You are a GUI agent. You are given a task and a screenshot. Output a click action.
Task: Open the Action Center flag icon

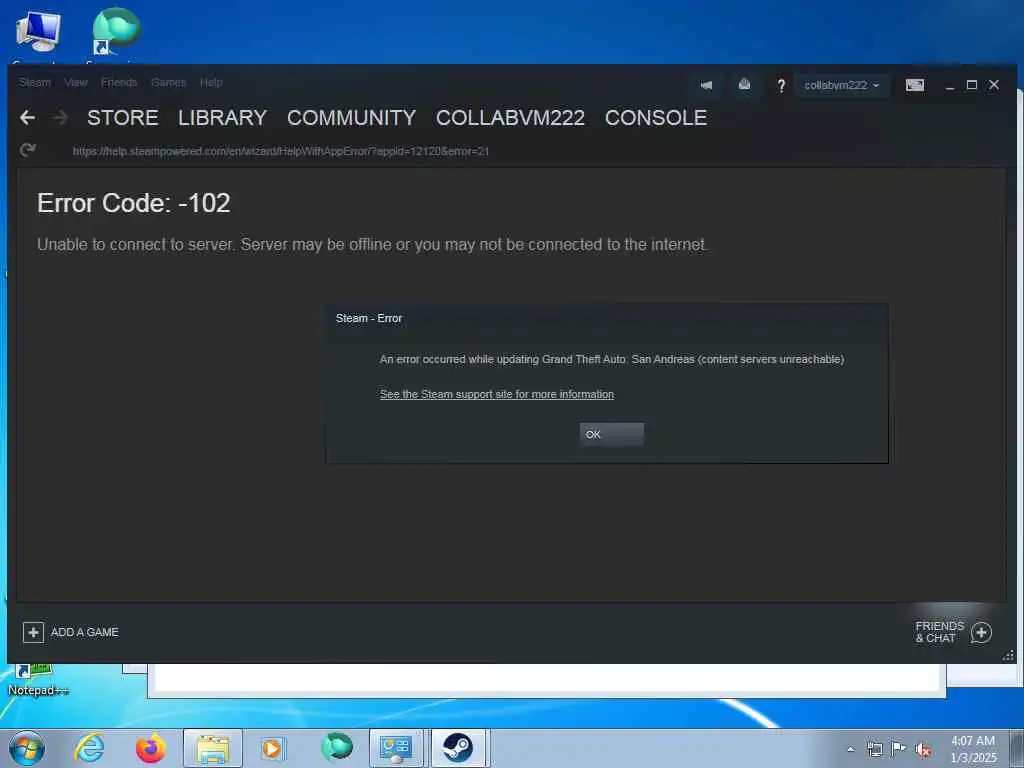[899, 749]
